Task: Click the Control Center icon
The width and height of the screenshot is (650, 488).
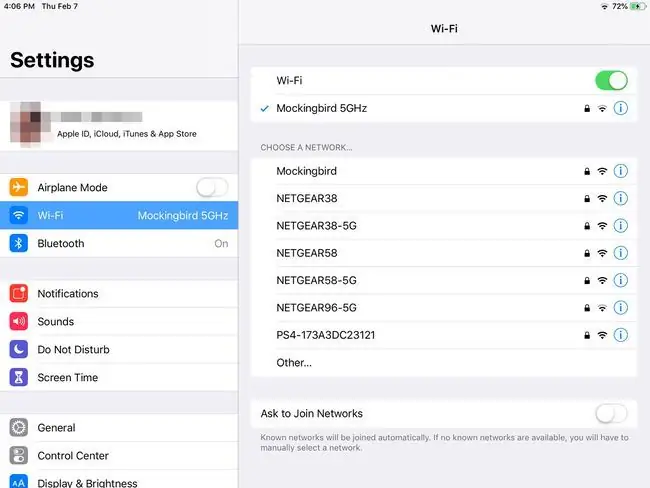Action: click(19, 456)
